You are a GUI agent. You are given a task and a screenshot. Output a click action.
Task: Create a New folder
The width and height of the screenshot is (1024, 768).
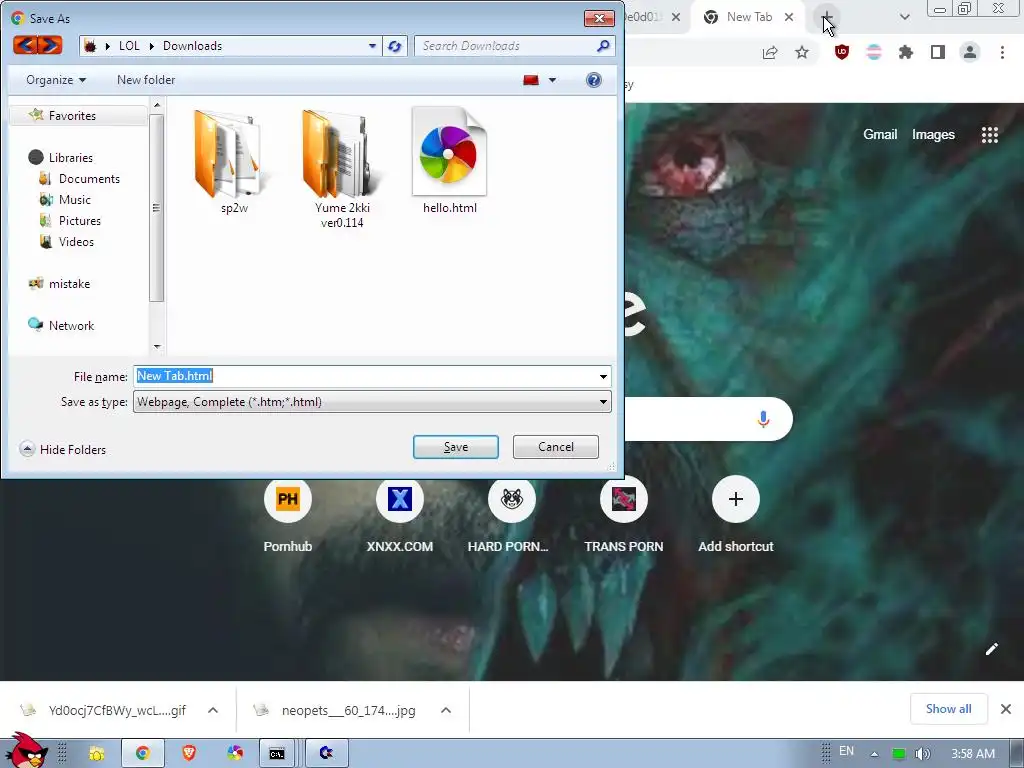point(146,80)
